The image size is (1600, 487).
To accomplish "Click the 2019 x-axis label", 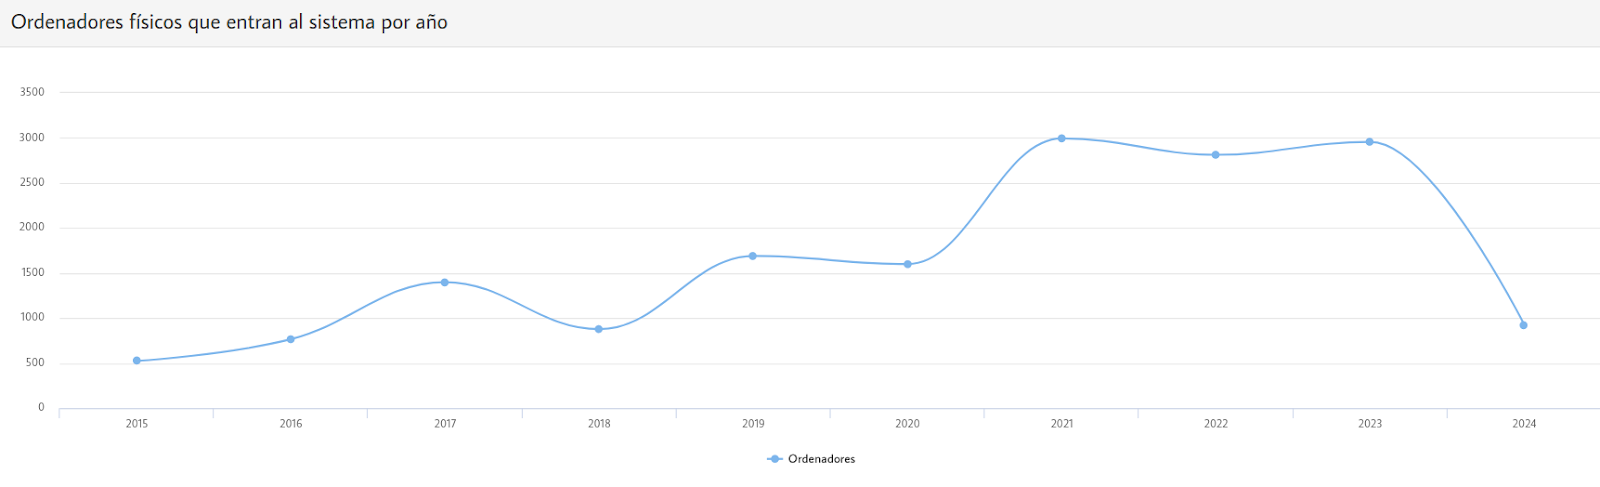I will 753,424.
